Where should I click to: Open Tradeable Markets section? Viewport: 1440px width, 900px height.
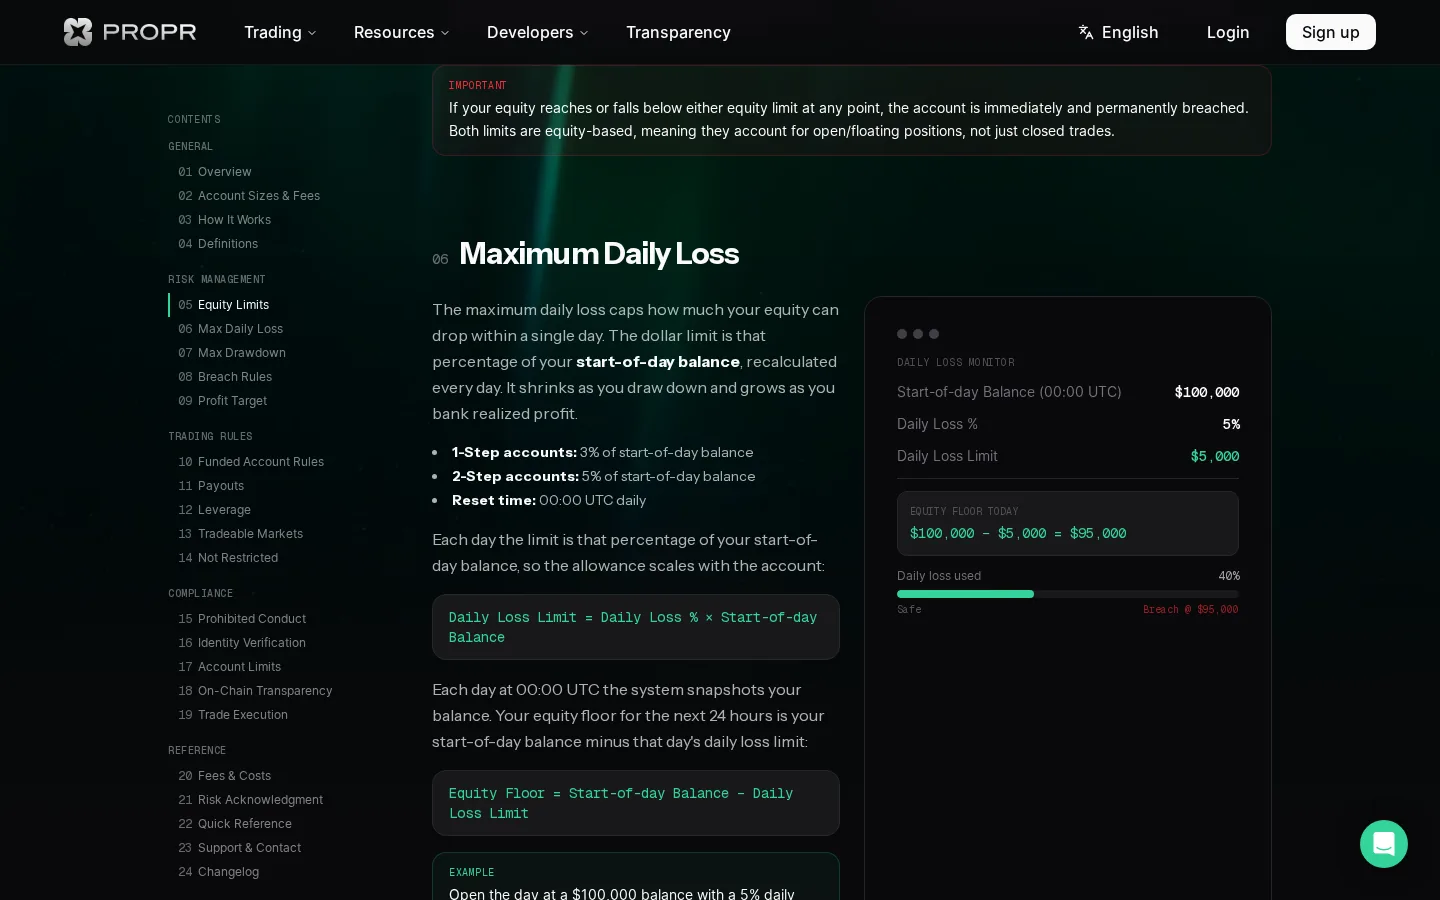(241, 534)
